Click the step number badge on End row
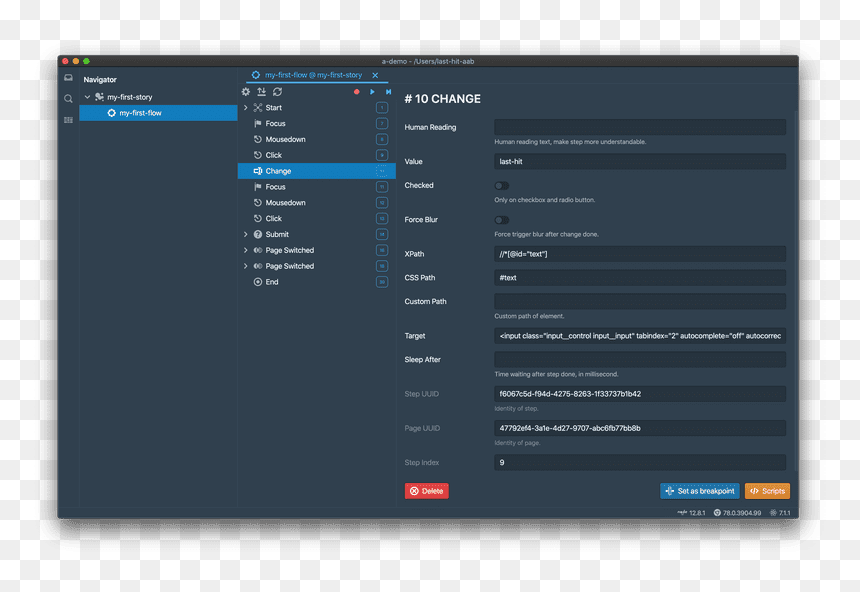The width and height of the screenshot is (860, 592). coord(382,282)
